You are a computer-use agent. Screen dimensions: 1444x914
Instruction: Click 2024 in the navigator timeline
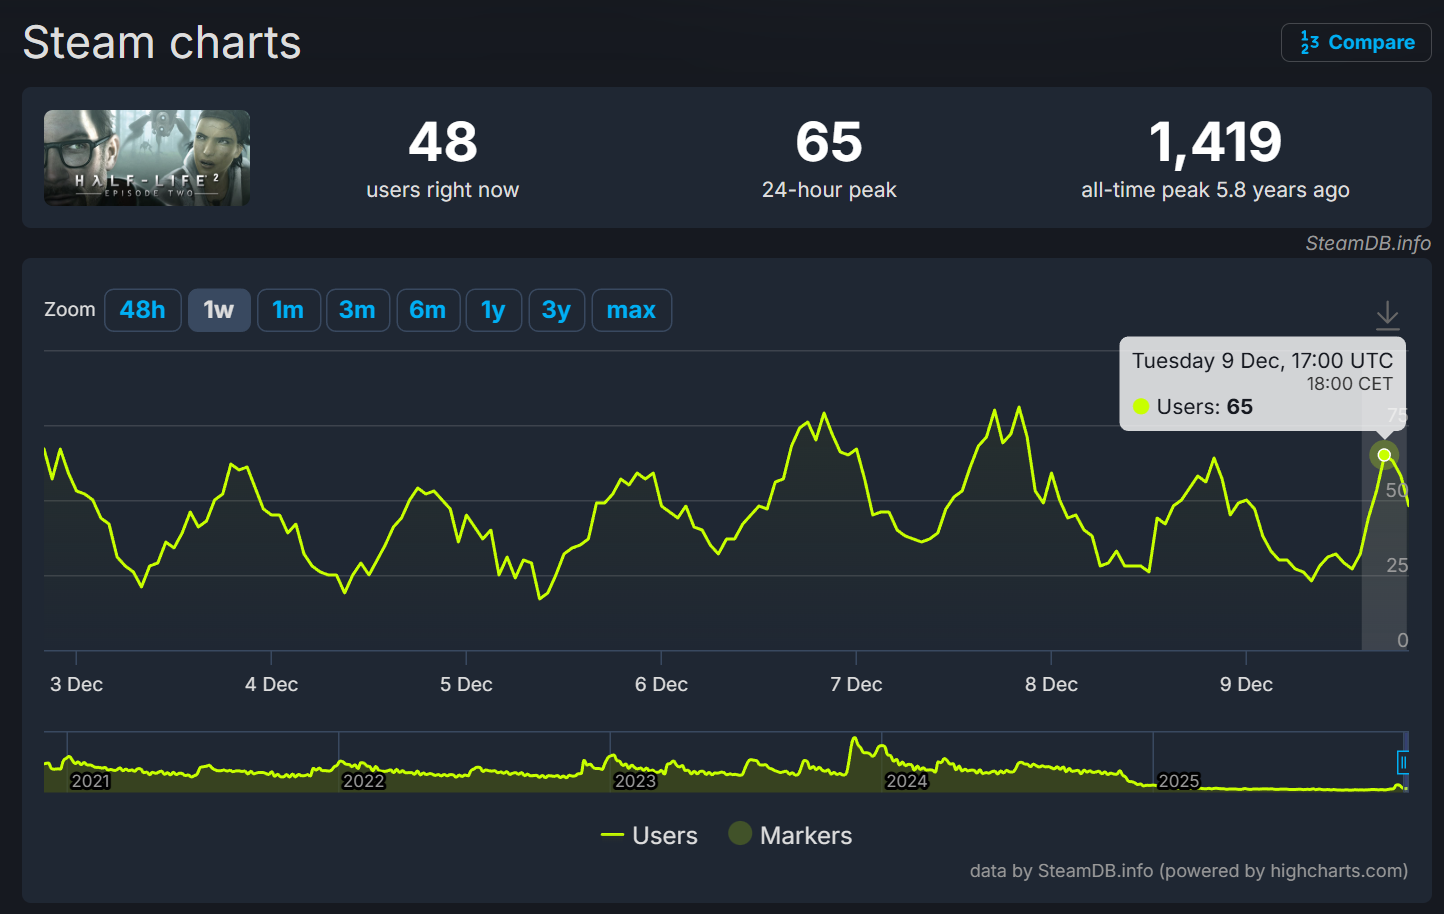click(907, 781)
